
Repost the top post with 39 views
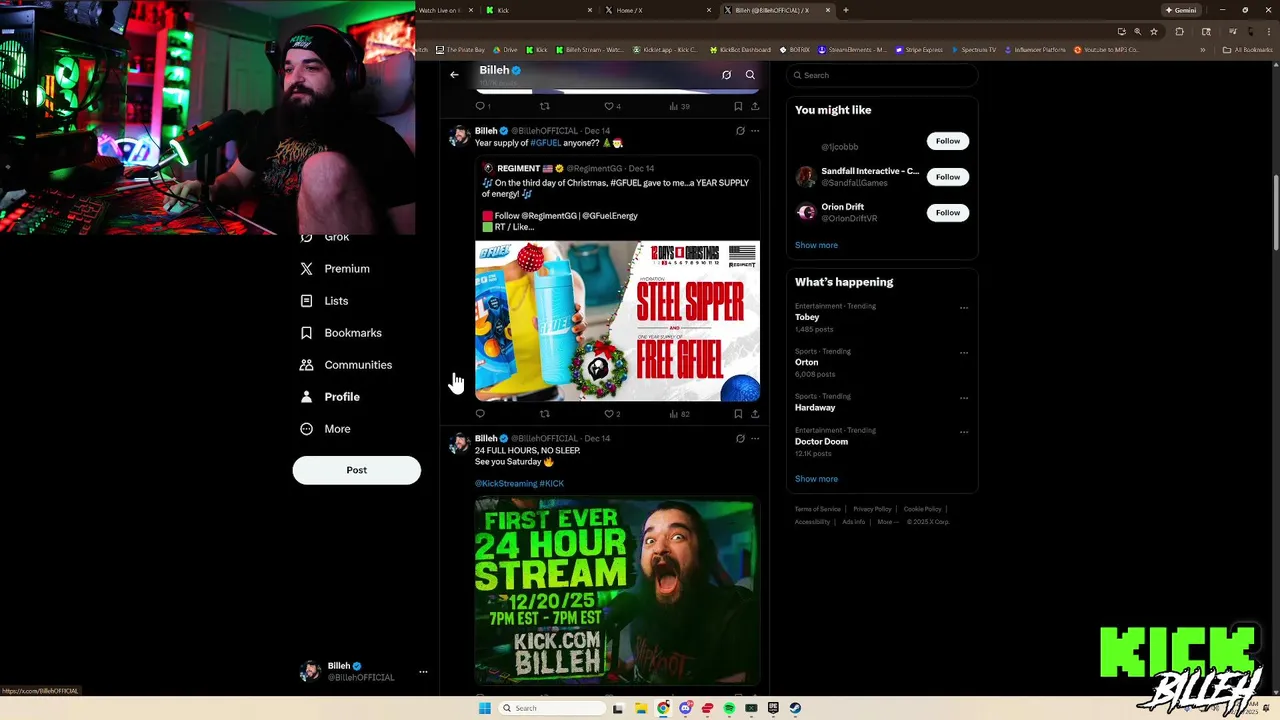(545, 106)
